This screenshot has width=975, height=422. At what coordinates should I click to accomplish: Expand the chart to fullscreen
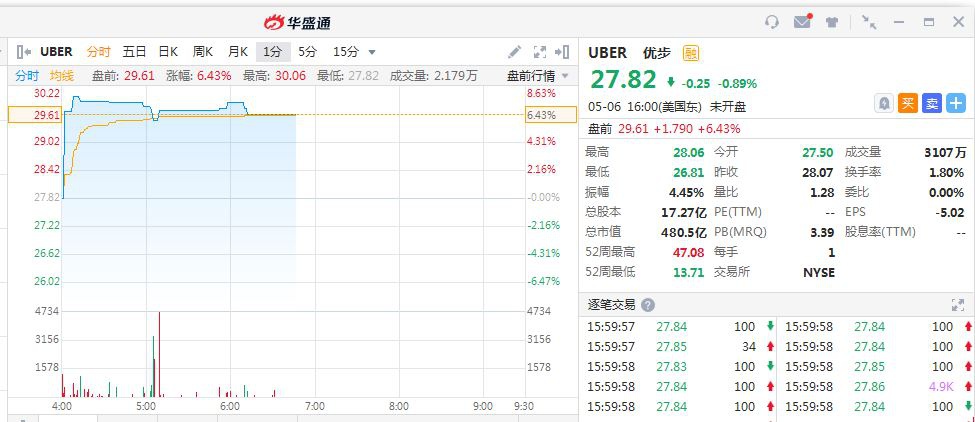pos(540,52)
